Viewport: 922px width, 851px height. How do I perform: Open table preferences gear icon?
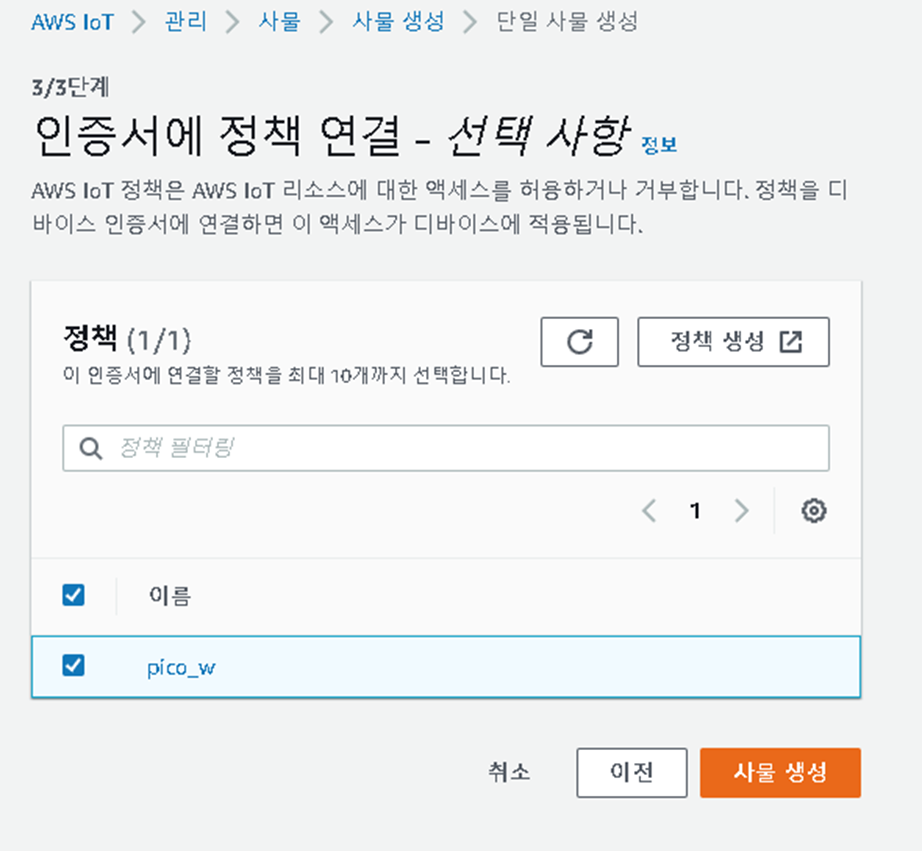[814, 510]
